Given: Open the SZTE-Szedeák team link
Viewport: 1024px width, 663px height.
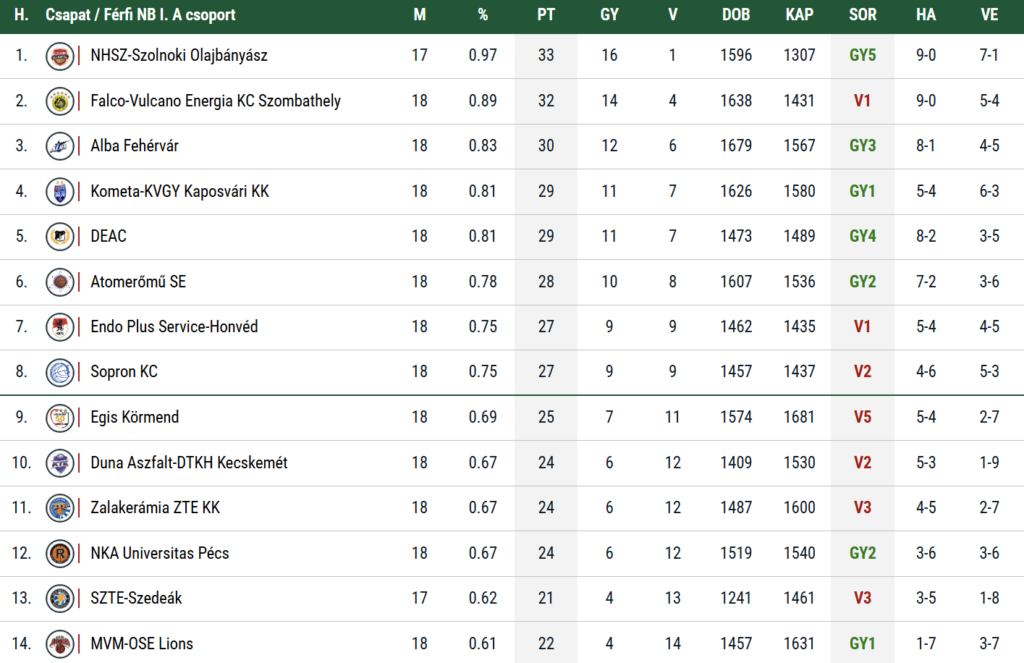Looking at the screenshot, I should pos(136,598).
